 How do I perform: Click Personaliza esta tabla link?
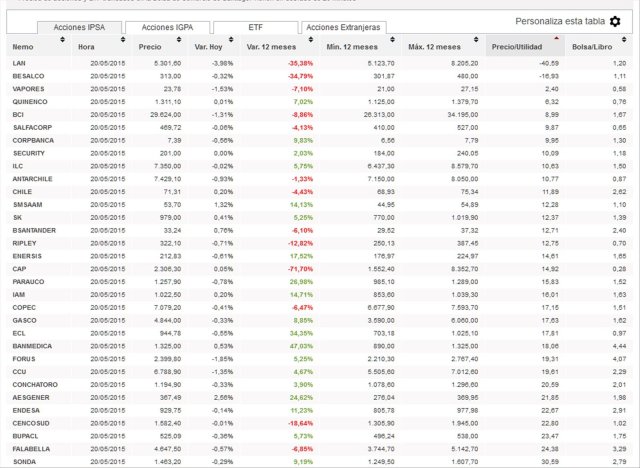pos(560,21)
